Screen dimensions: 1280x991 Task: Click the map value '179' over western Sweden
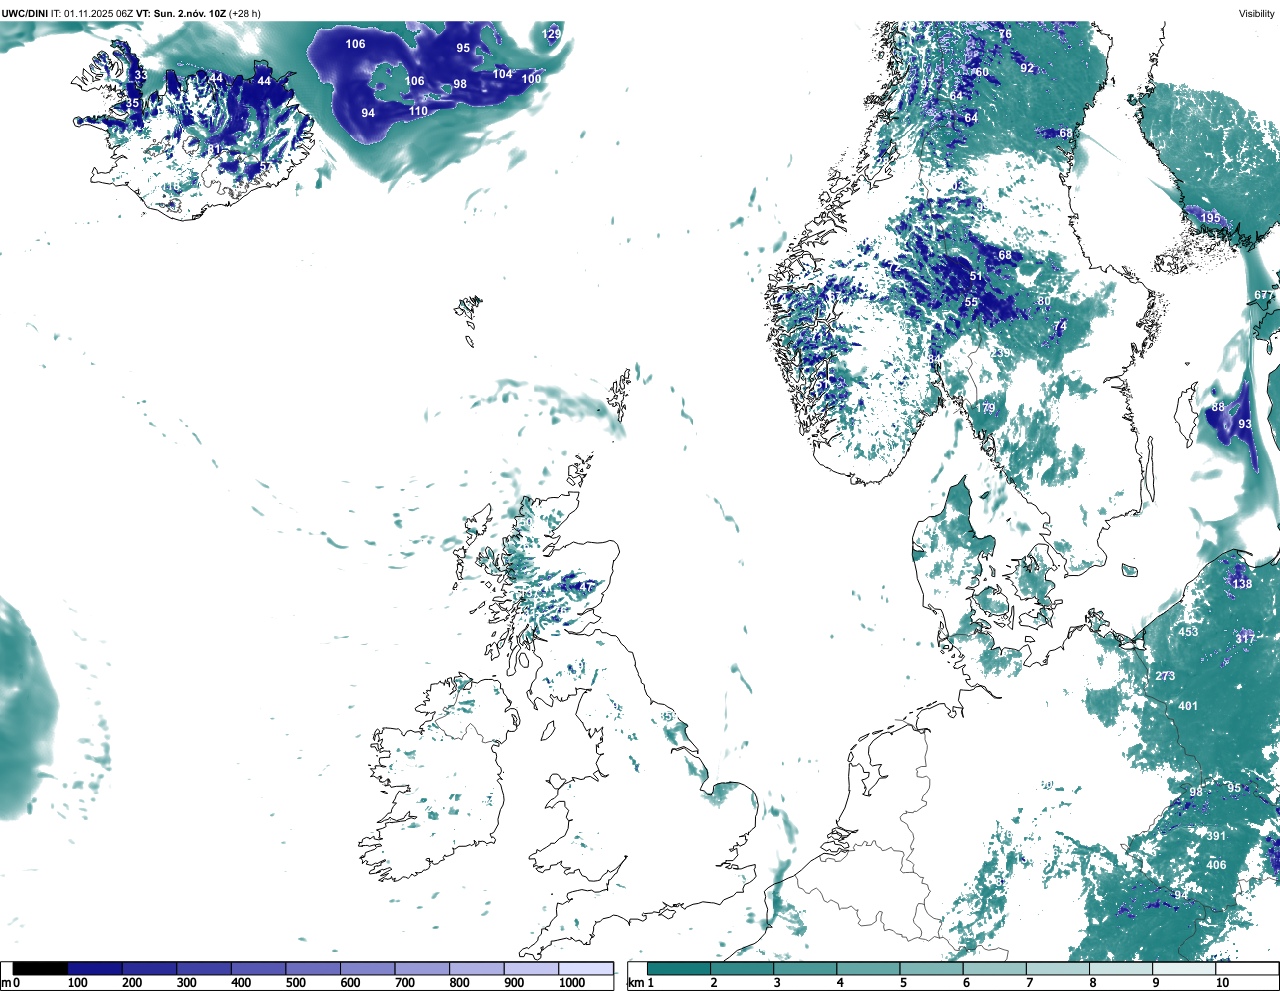987,408
